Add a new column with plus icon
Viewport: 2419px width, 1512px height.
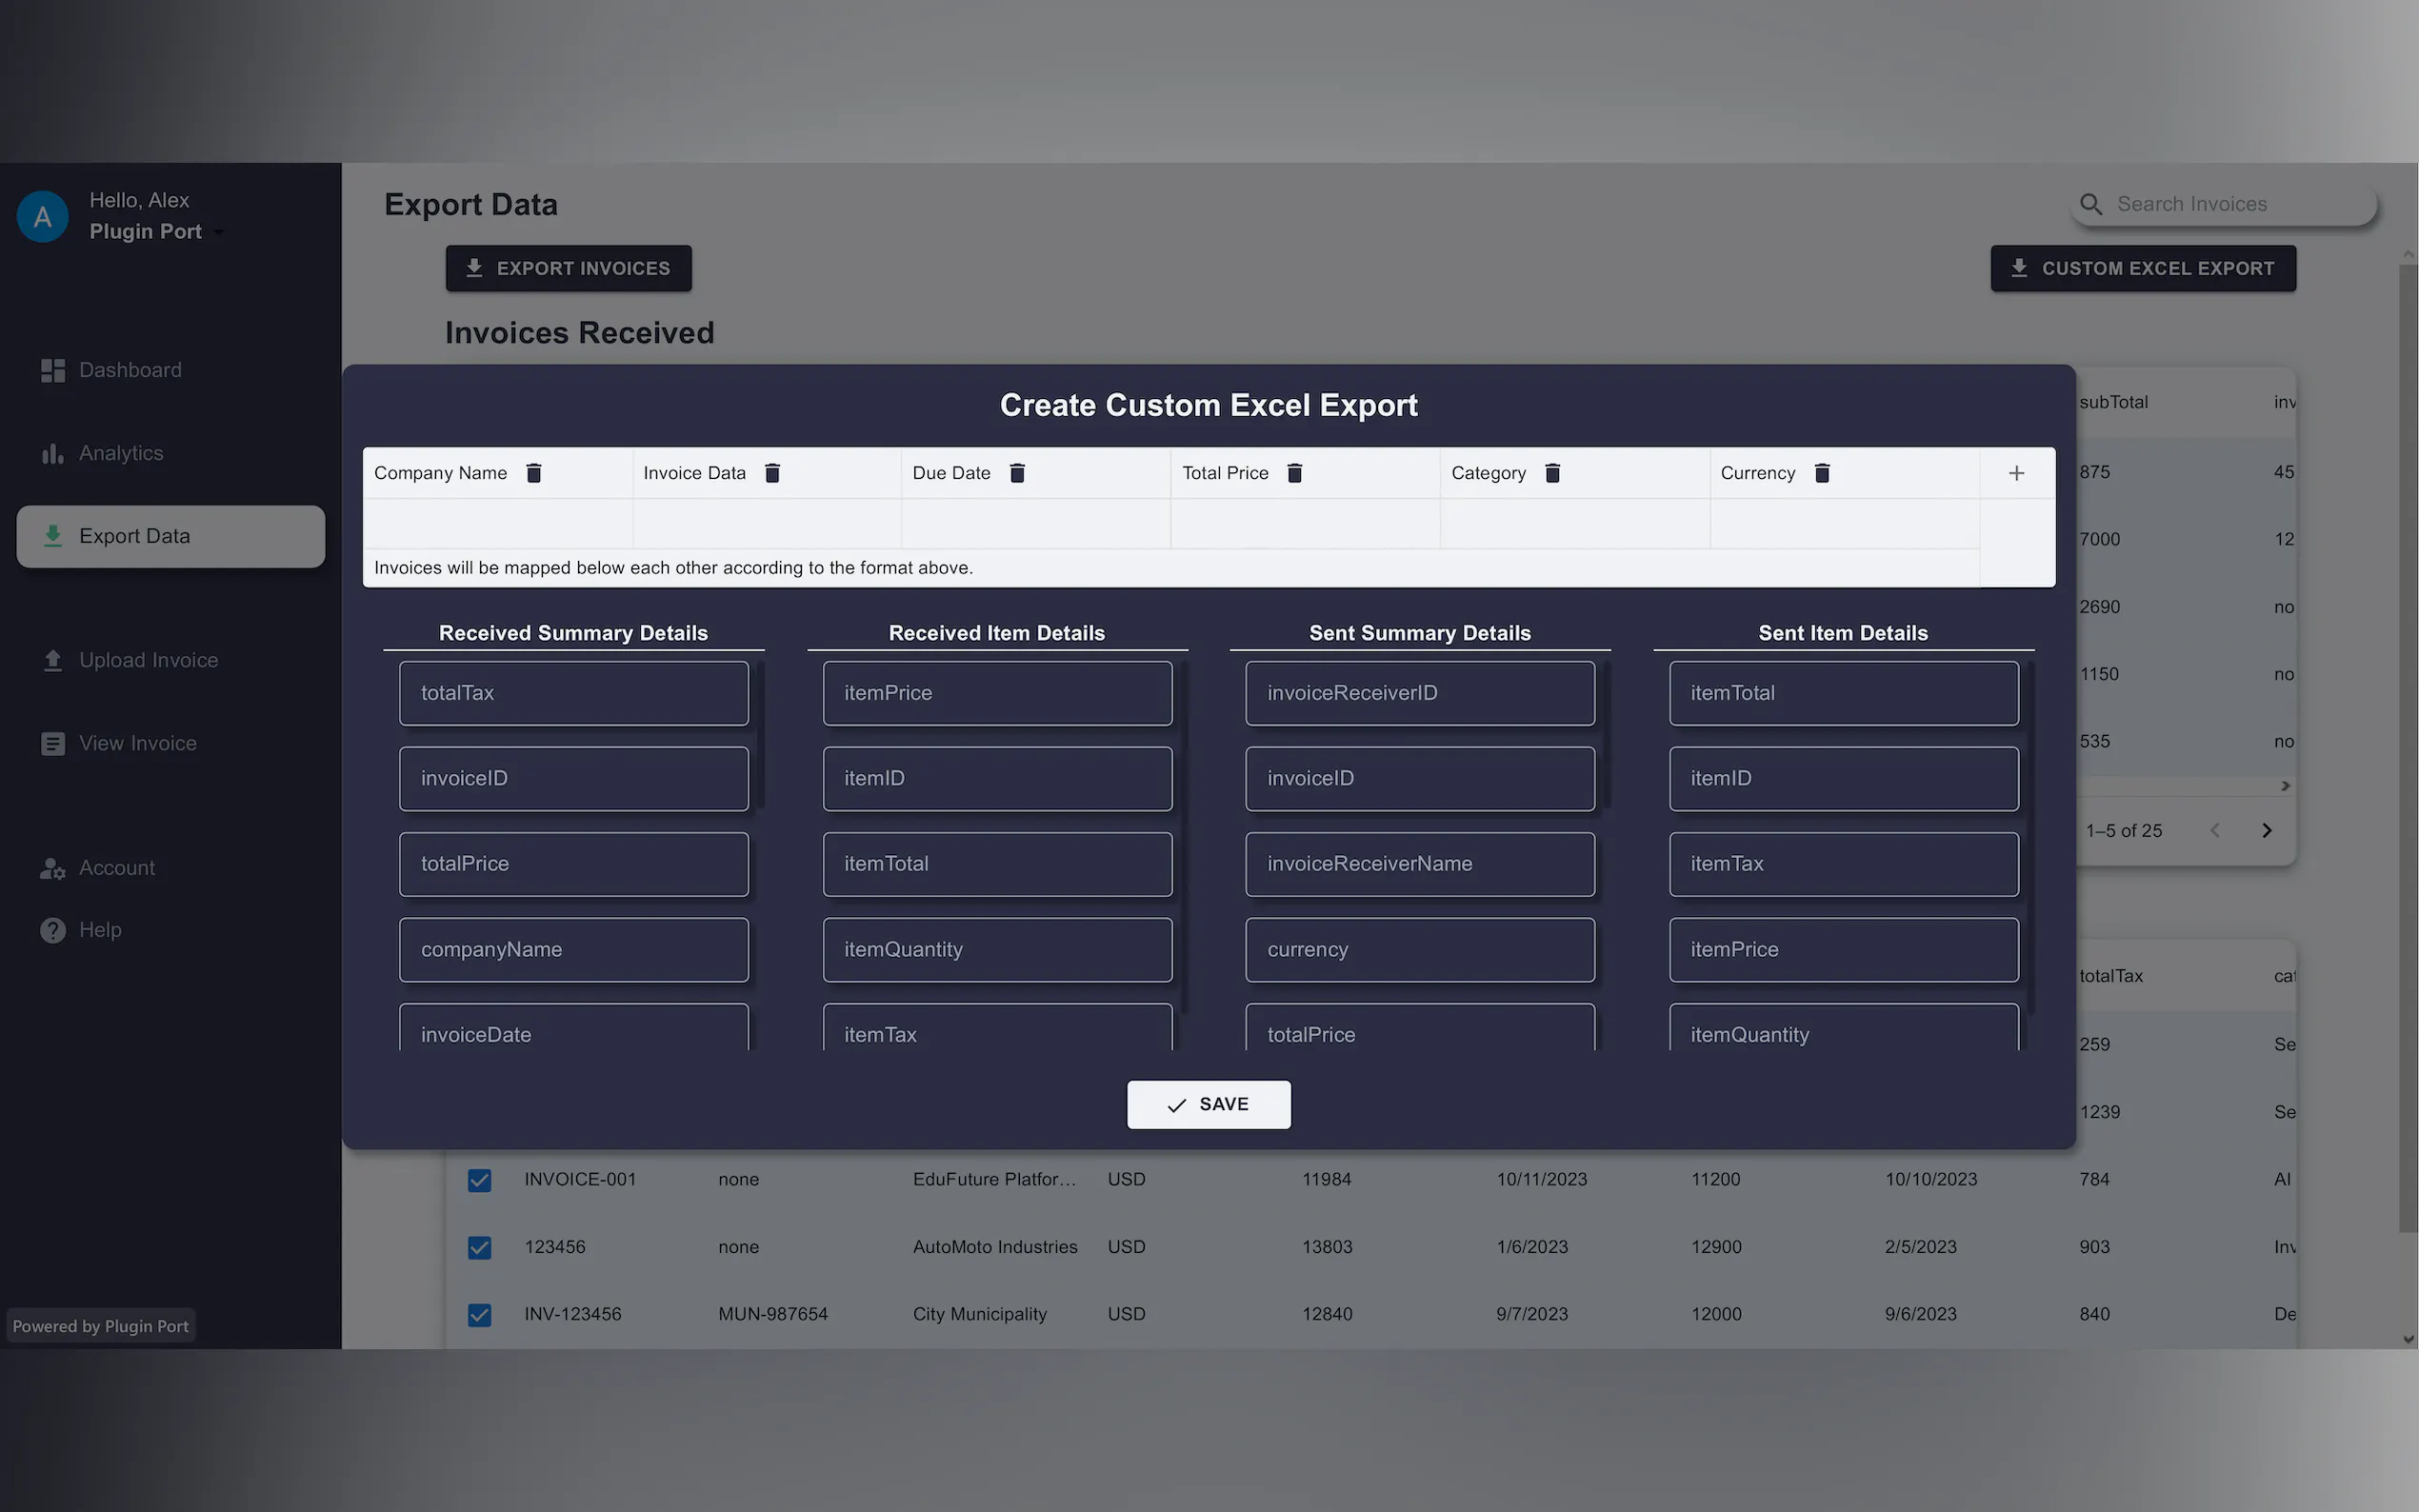[x=2016, y=473]
